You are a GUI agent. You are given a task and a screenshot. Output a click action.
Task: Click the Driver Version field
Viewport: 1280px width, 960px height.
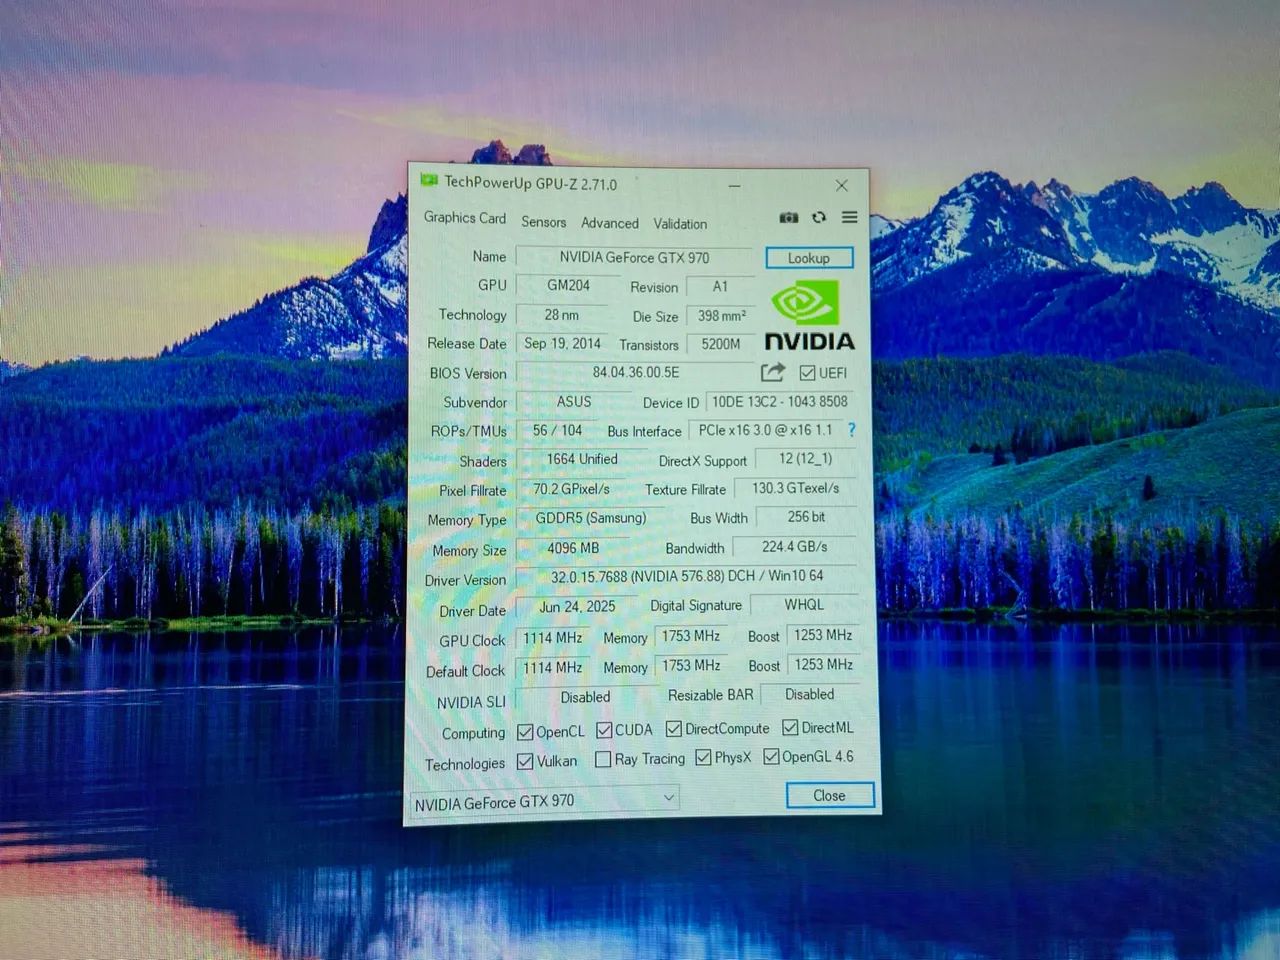click(687, 576)
